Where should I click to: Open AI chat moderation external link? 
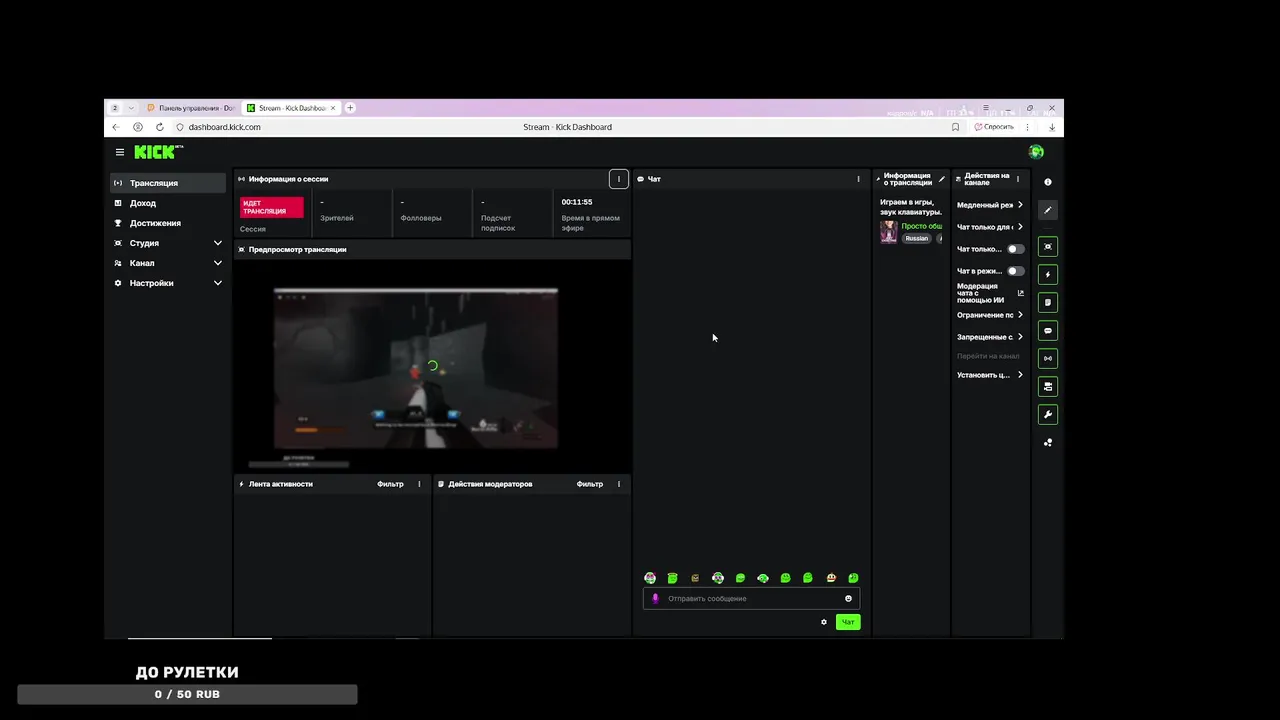[1020, 293]
